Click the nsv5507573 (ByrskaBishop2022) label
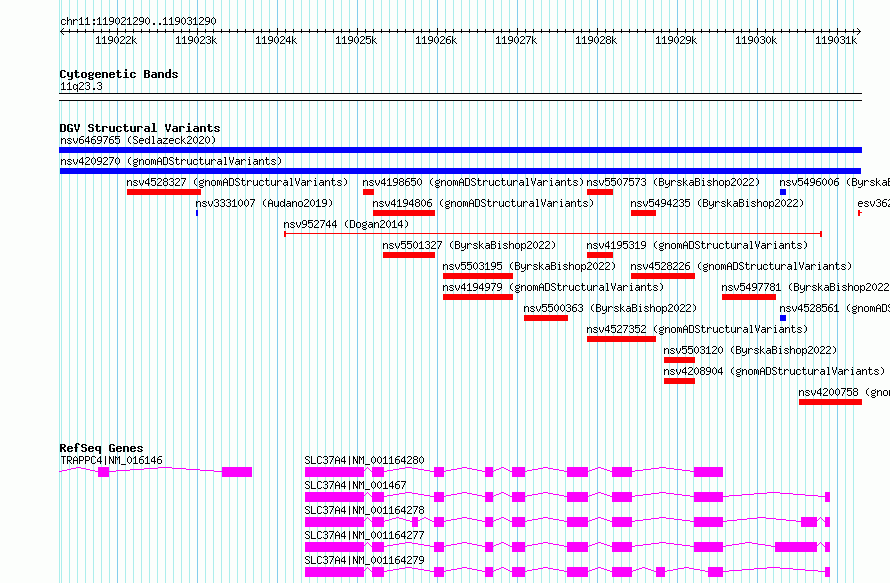Image resolution: width=890 pixels, height=583 pixels. [x=673, y=182]
